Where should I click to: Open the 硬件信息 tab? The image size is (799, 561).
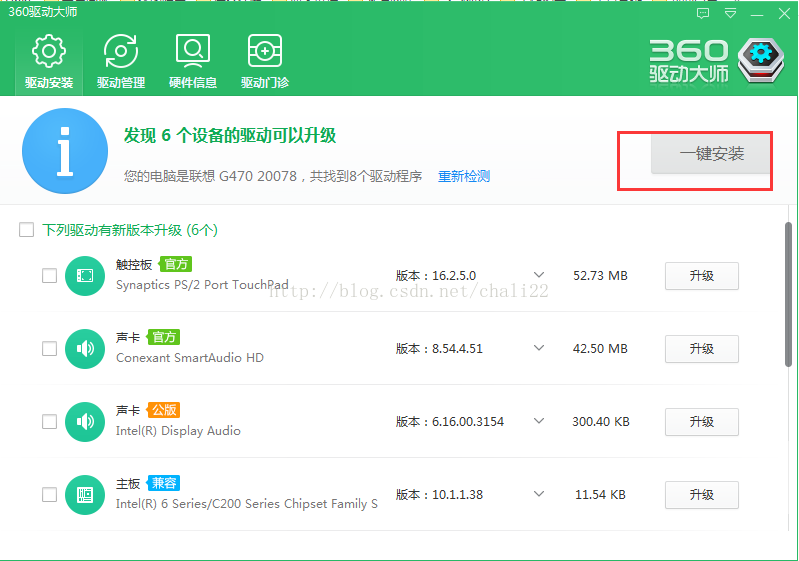click(x=193, y=61)
